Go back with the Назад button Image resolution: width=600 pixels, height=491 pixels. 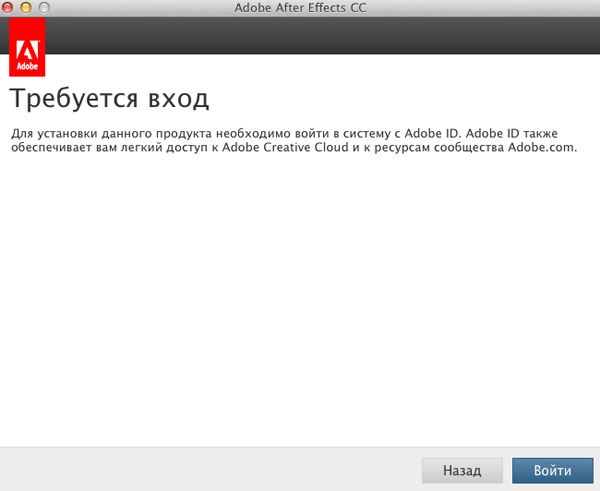(x=462, y=470)
